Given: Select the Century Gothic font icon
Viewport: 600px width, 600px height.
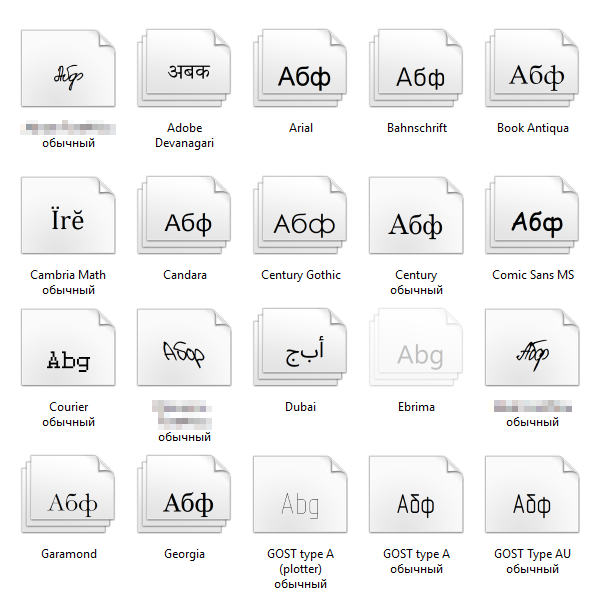Looking at the screenshot, I should coord(300,215).
